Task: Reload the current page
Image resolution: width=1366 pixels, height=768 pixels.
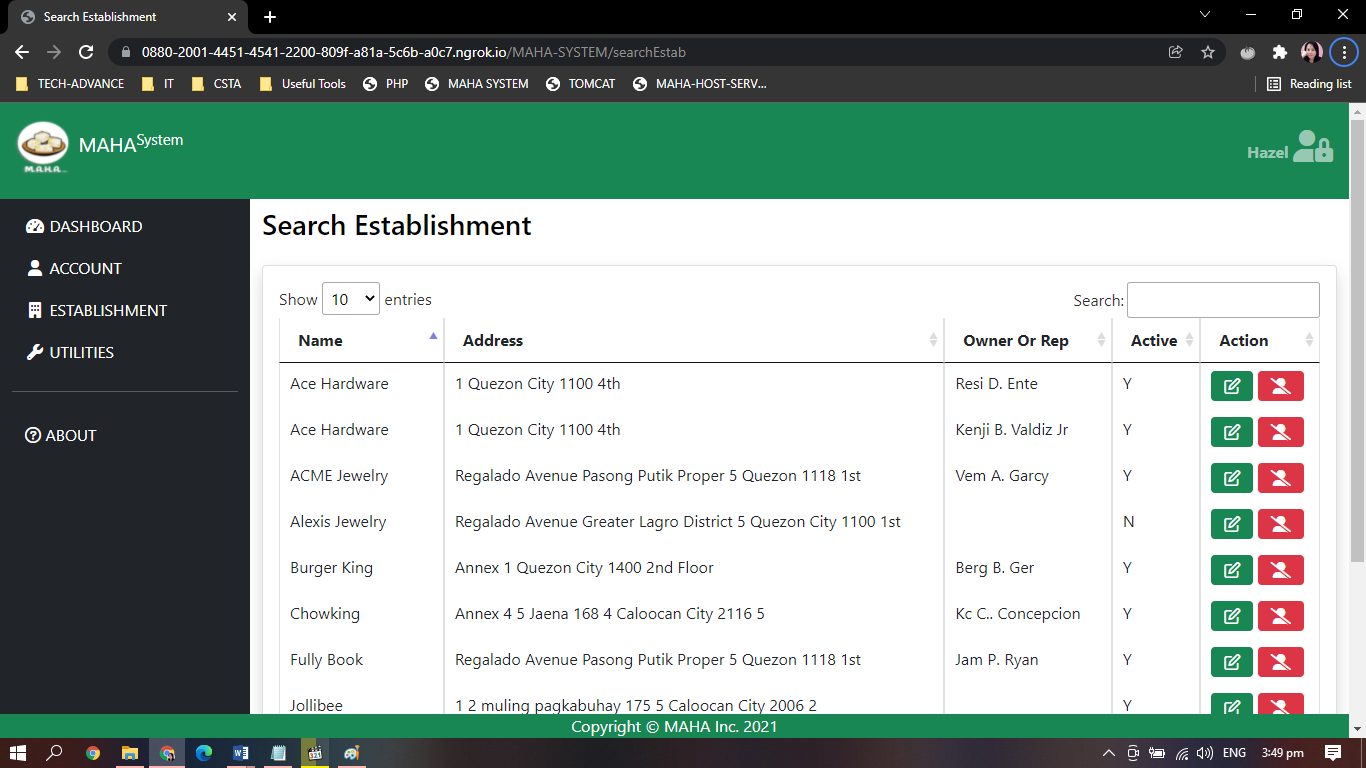Action: [86, 52]
